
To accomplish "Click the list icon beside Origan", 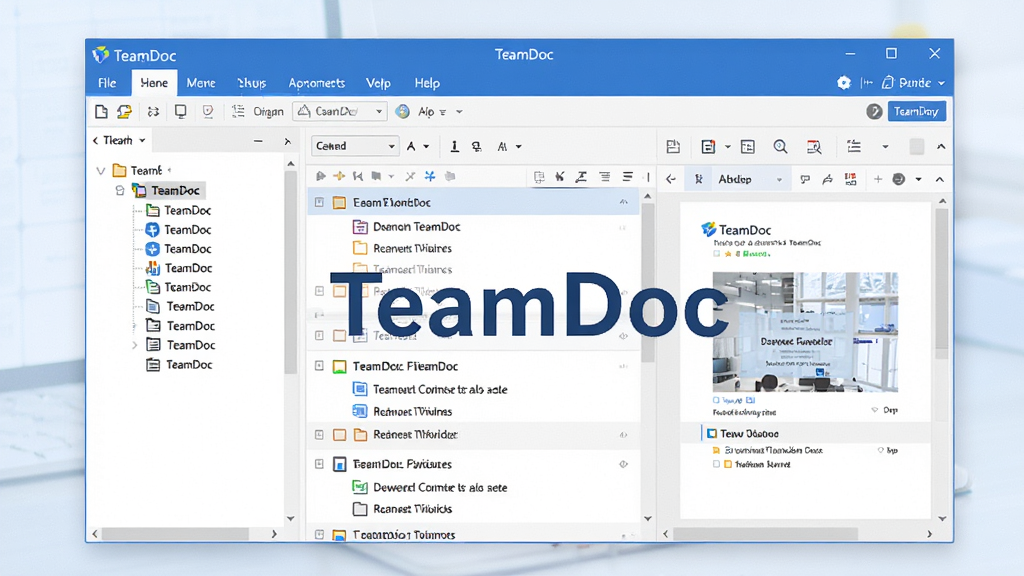I will click(x=238, y=112).
